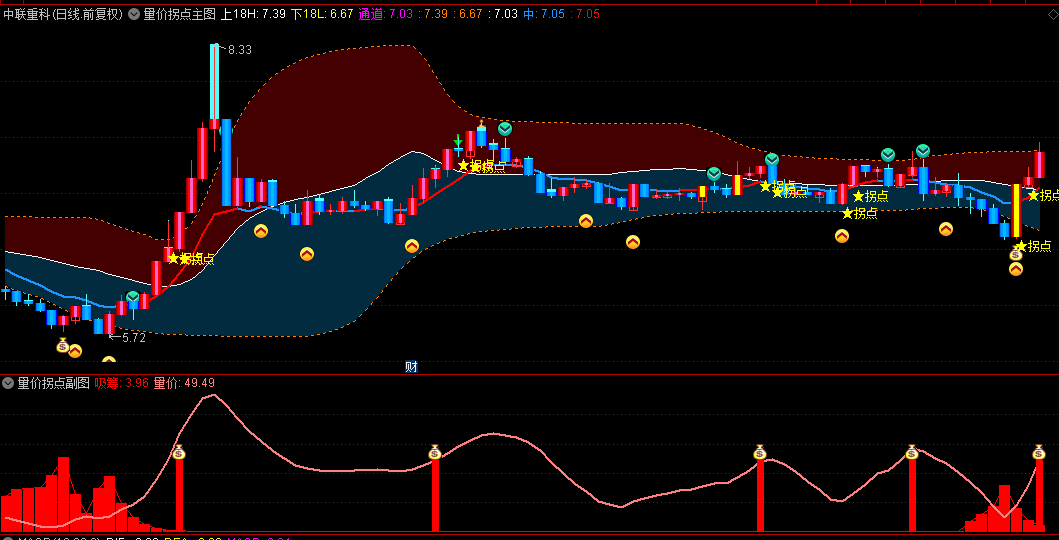Viewport: 1059px width, 540px height.
Task: Select the 上18H: 7.39 value
Action: (253, 14)
